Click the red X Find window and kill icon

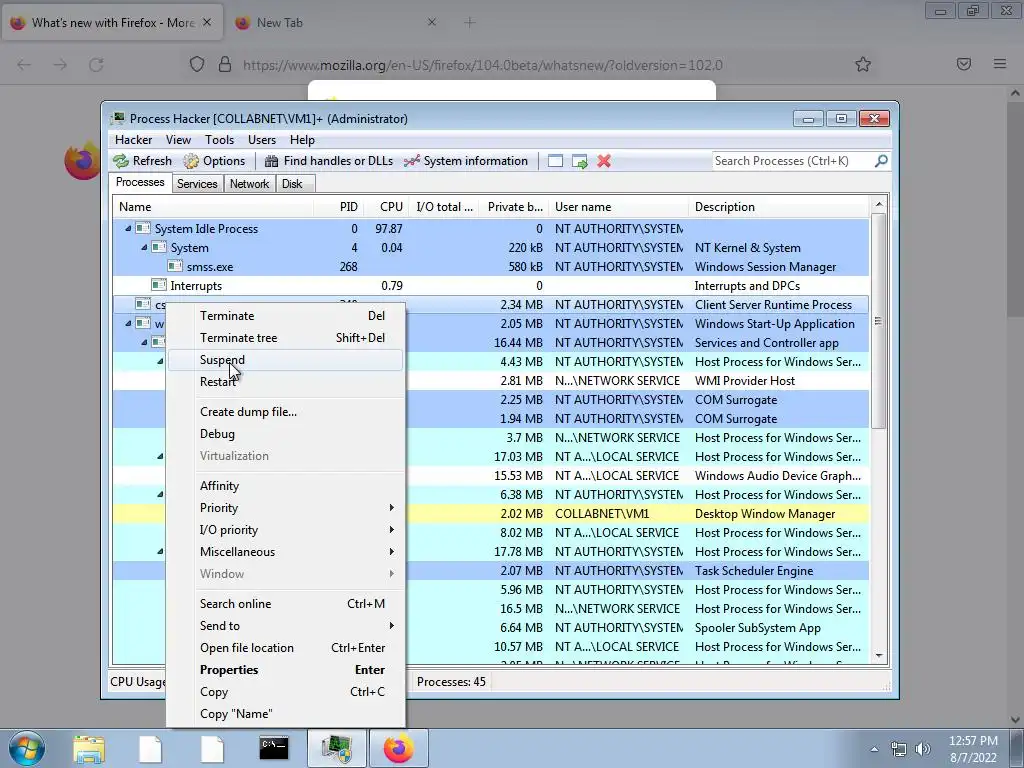pos(604,161)
